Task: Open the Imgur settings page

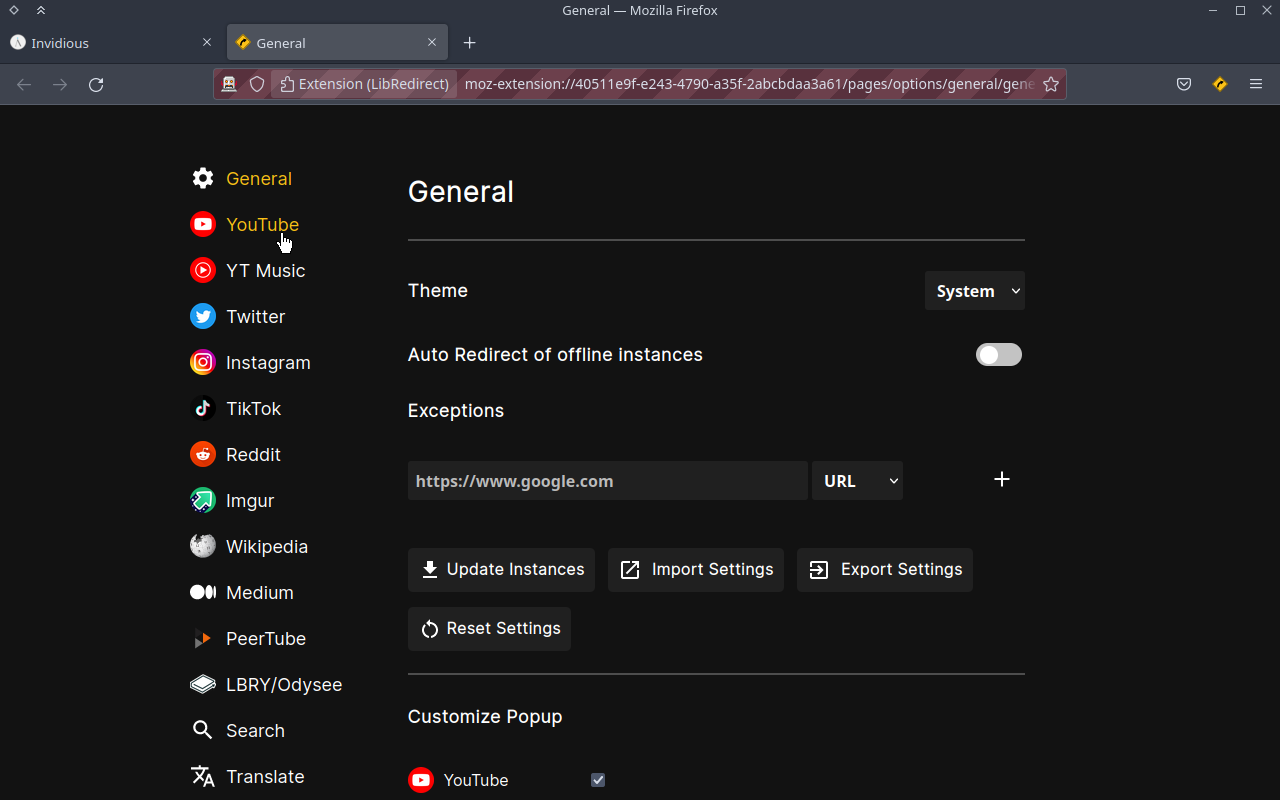Action: [250, 500]
